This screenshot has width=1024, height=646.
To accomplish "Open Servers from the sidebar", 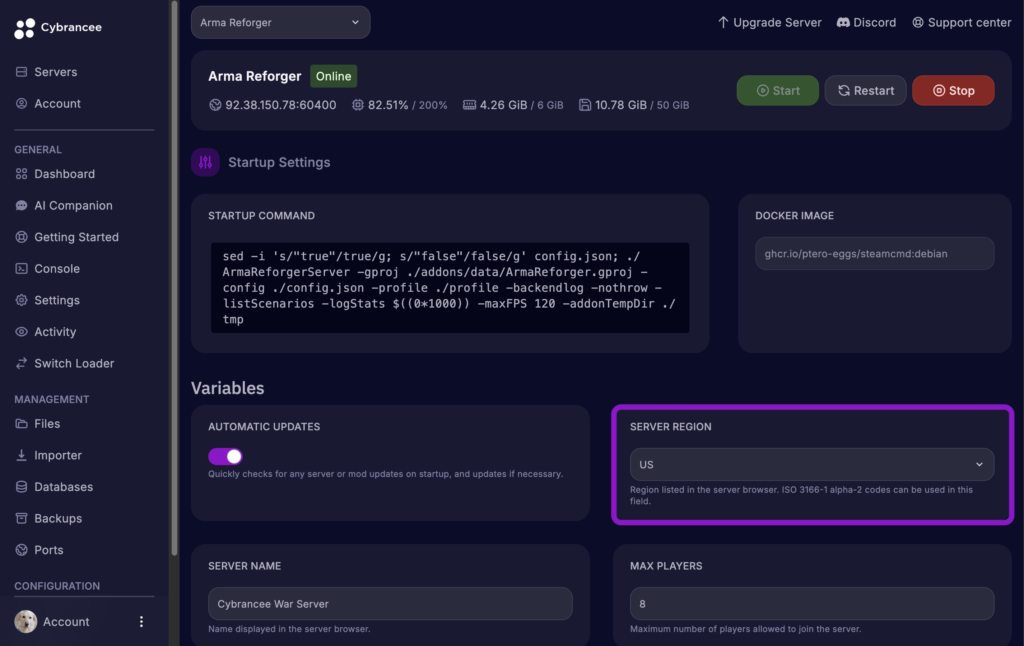I will [x=56, y=72].
